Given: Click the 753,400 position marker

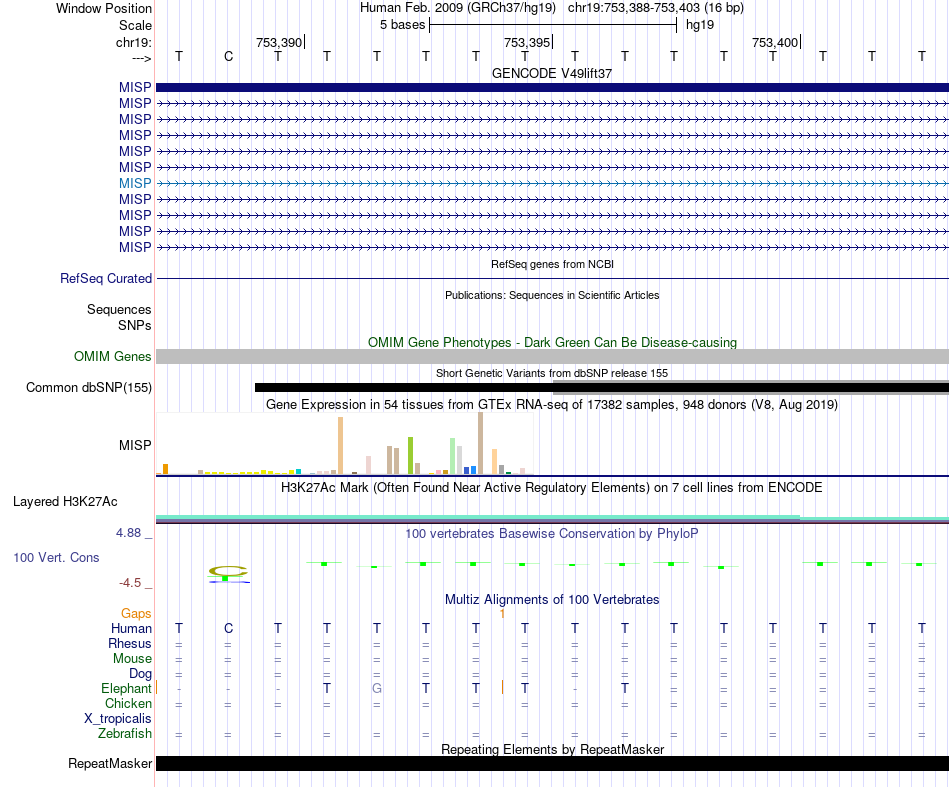Looking at the screenshot, I should tap(776, 42).
